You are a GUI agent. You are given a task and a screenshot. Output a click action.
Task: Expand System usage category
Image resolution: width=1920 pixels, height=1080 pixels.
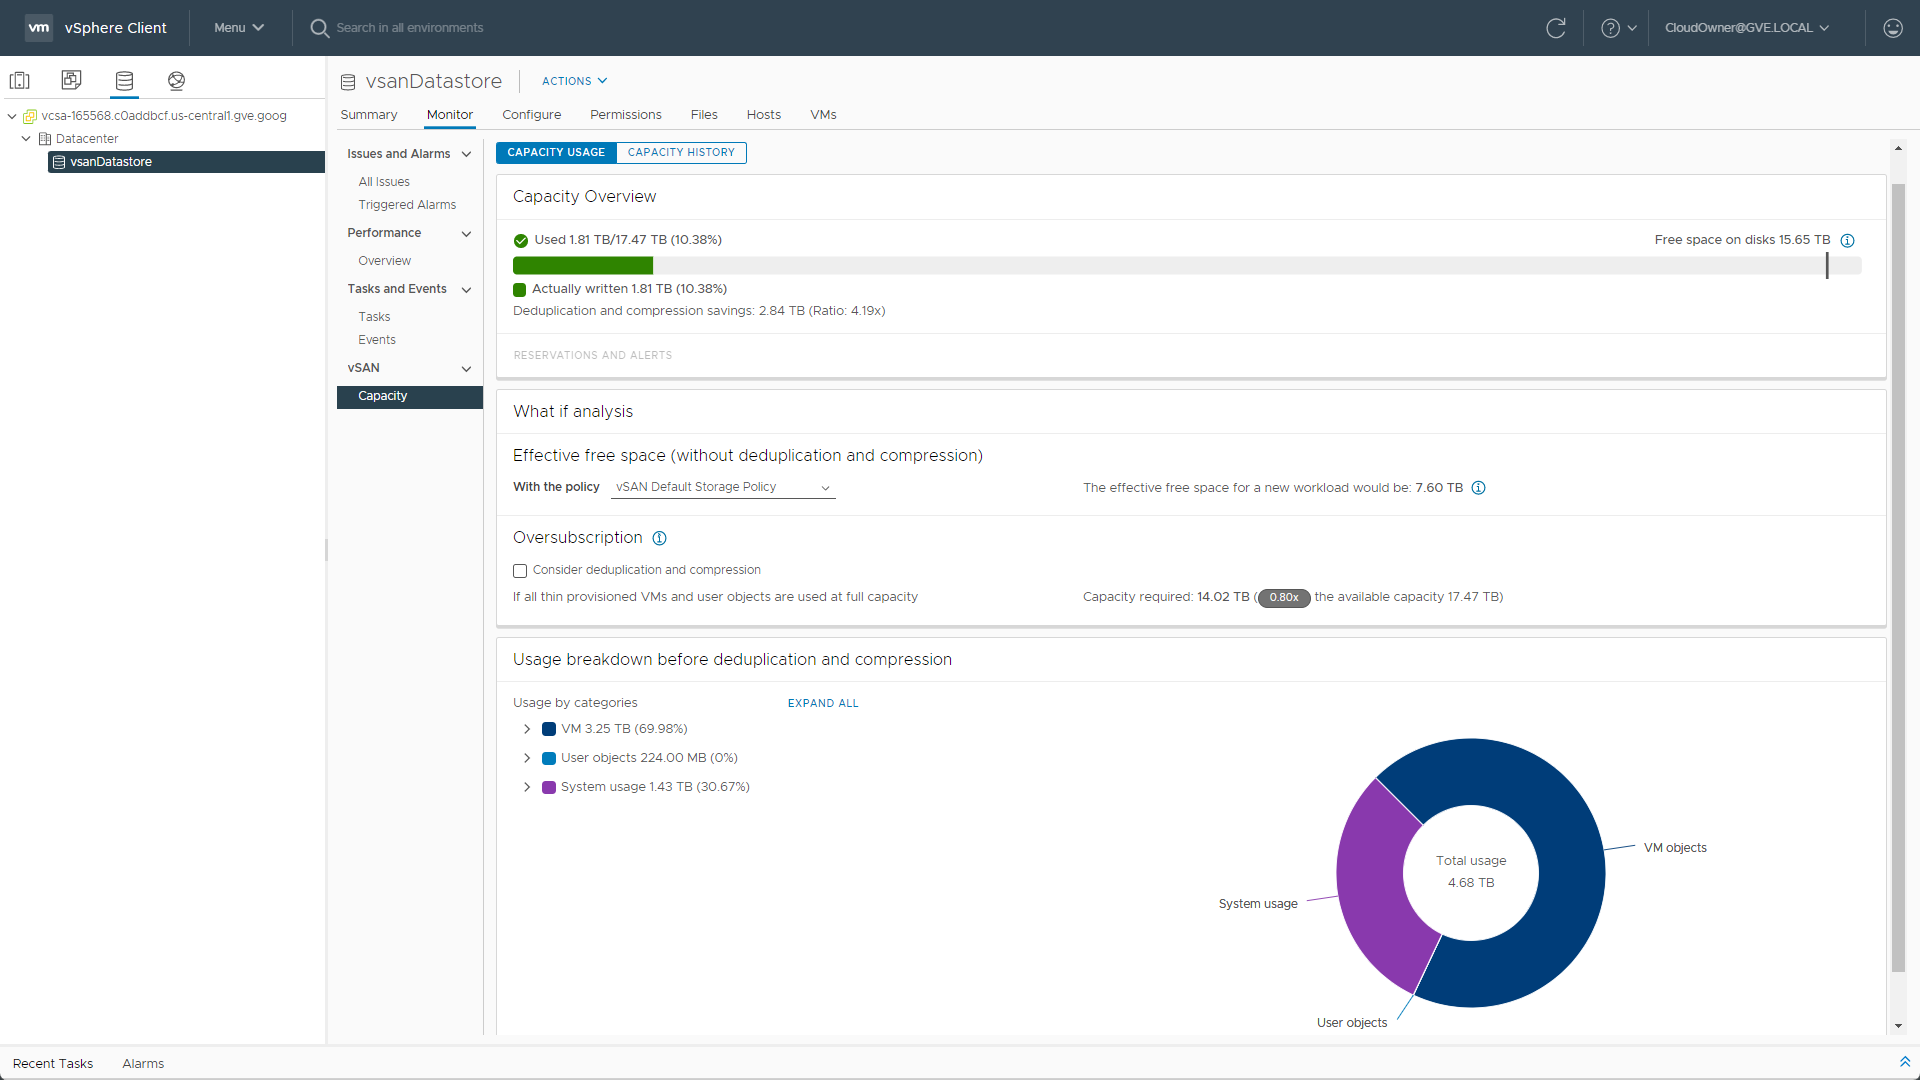click(527, 787)
